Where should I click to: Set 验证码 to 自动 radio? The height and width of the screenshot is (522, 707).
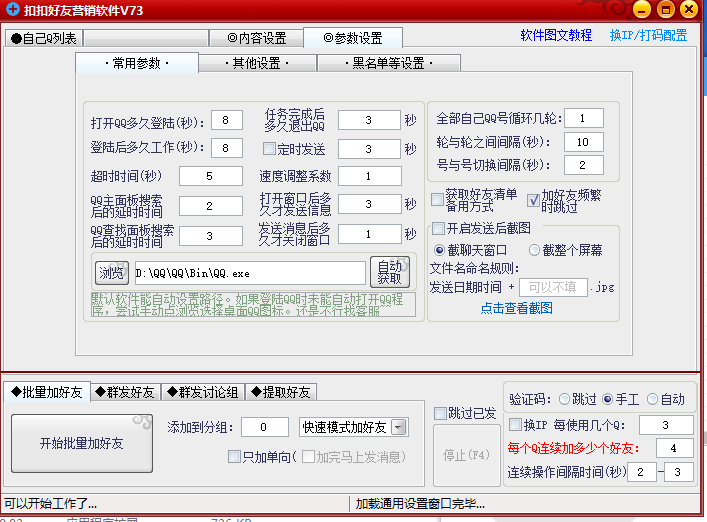click(652, 399)
